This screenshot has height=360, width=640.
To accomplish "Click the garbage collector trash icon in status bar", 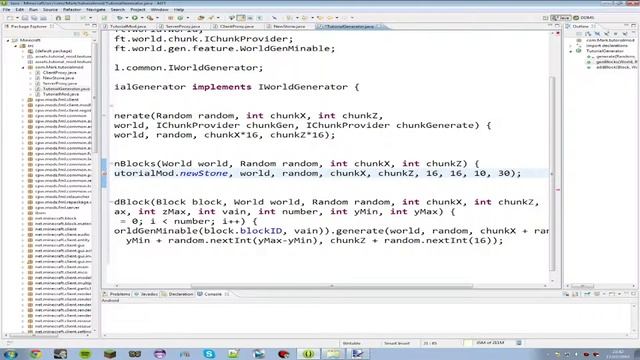I will point(519,343).
